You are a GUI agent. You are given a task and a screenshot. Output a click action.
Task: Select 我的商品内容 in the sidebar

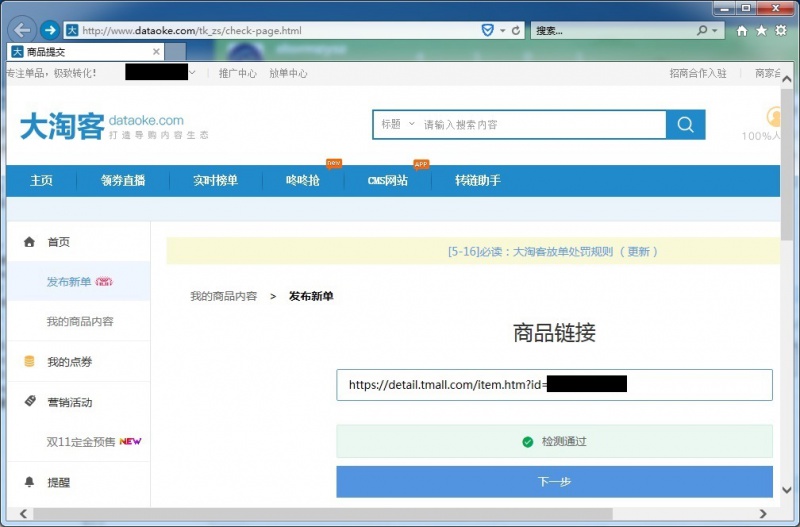pos(79,321)
